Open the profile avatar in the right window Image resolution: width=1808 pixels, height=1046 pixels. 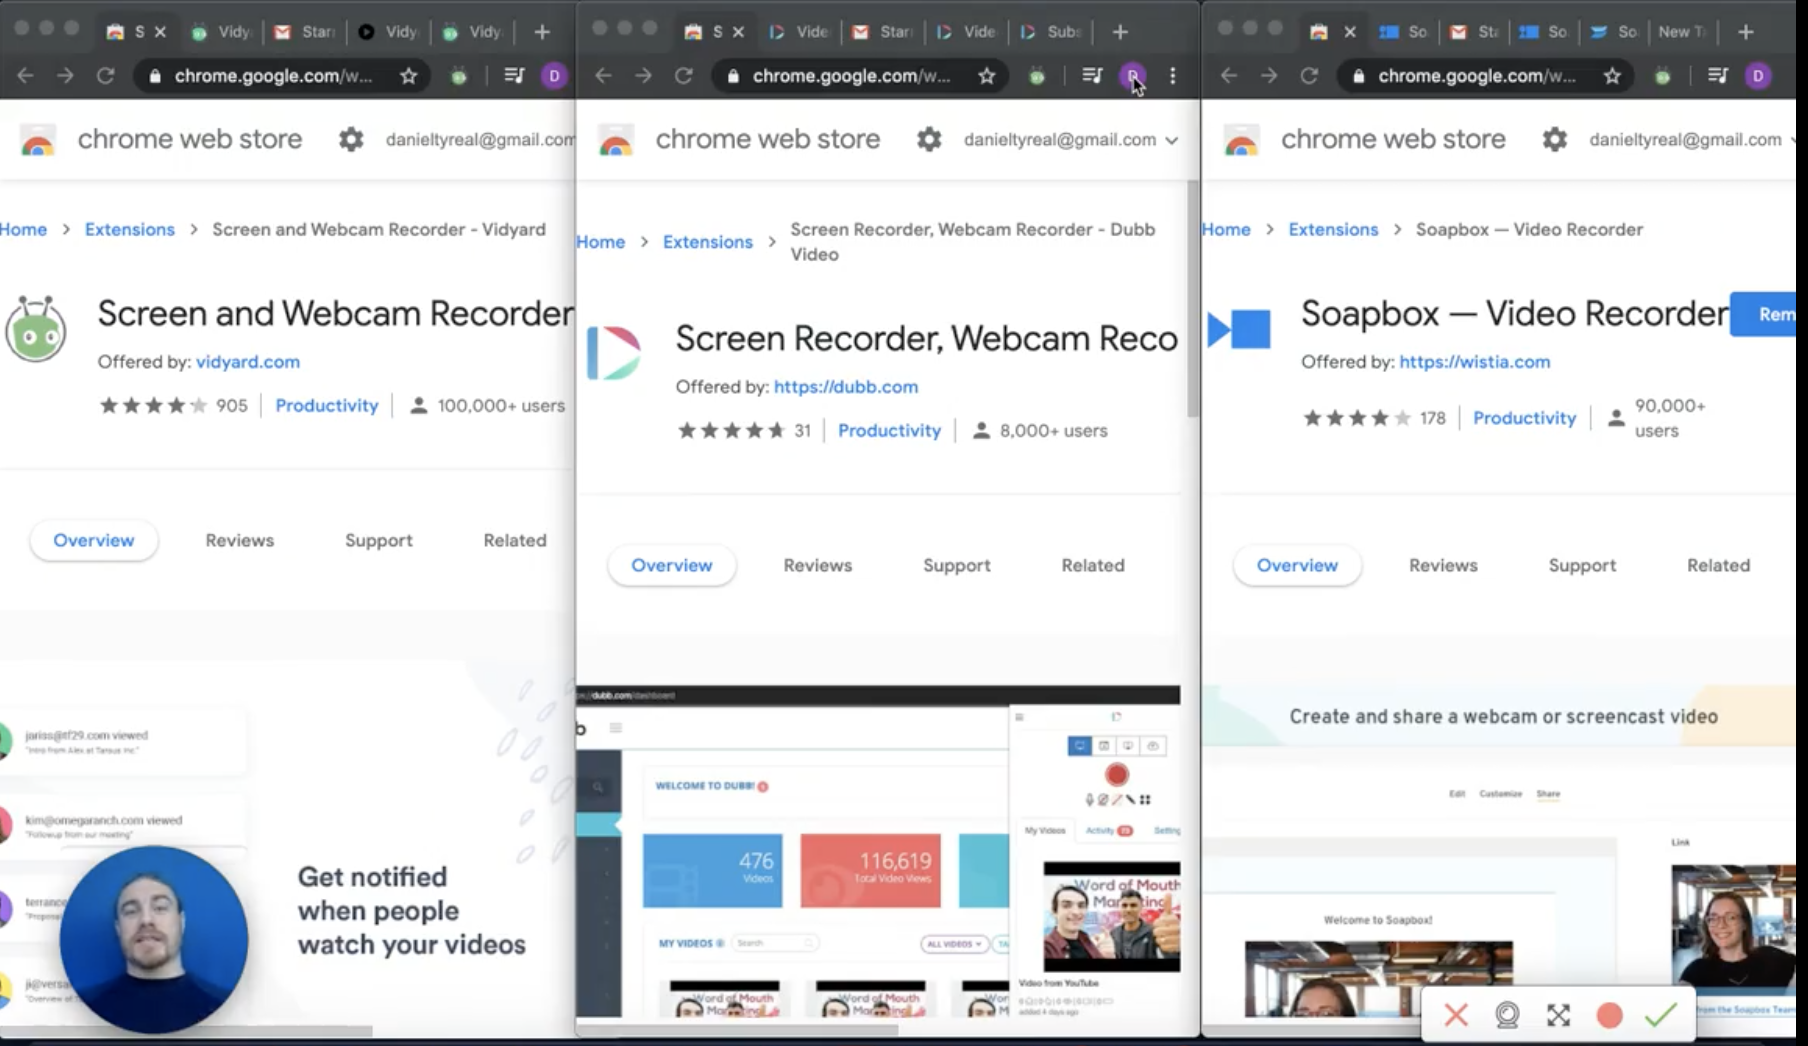tap(1758, 76)
